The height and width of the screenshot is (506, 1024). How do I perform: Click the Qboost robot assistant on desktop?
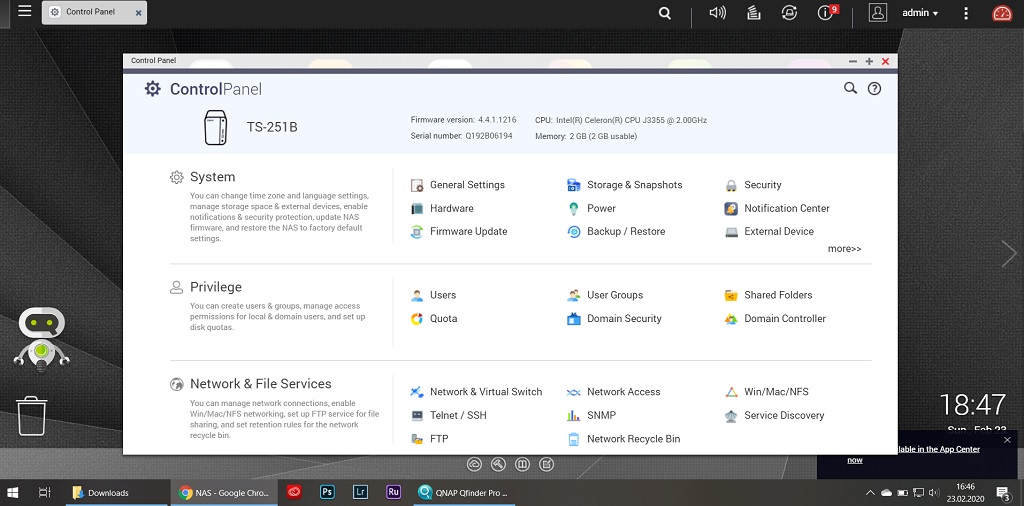[x=42, y=338]
